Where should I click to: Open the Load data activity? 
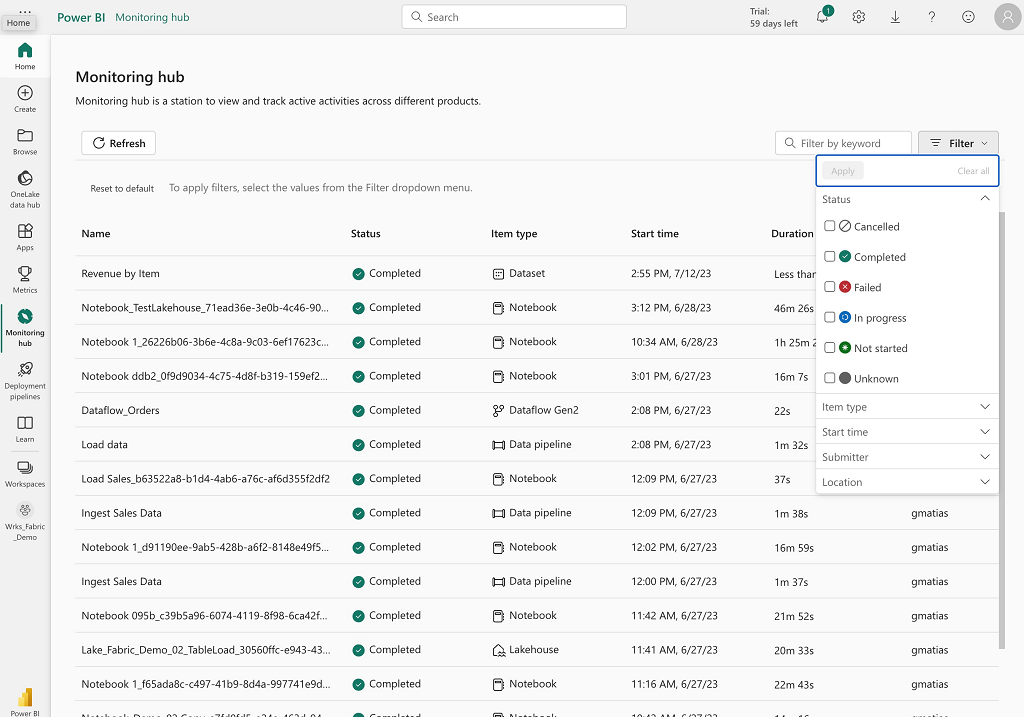(104, 445)
